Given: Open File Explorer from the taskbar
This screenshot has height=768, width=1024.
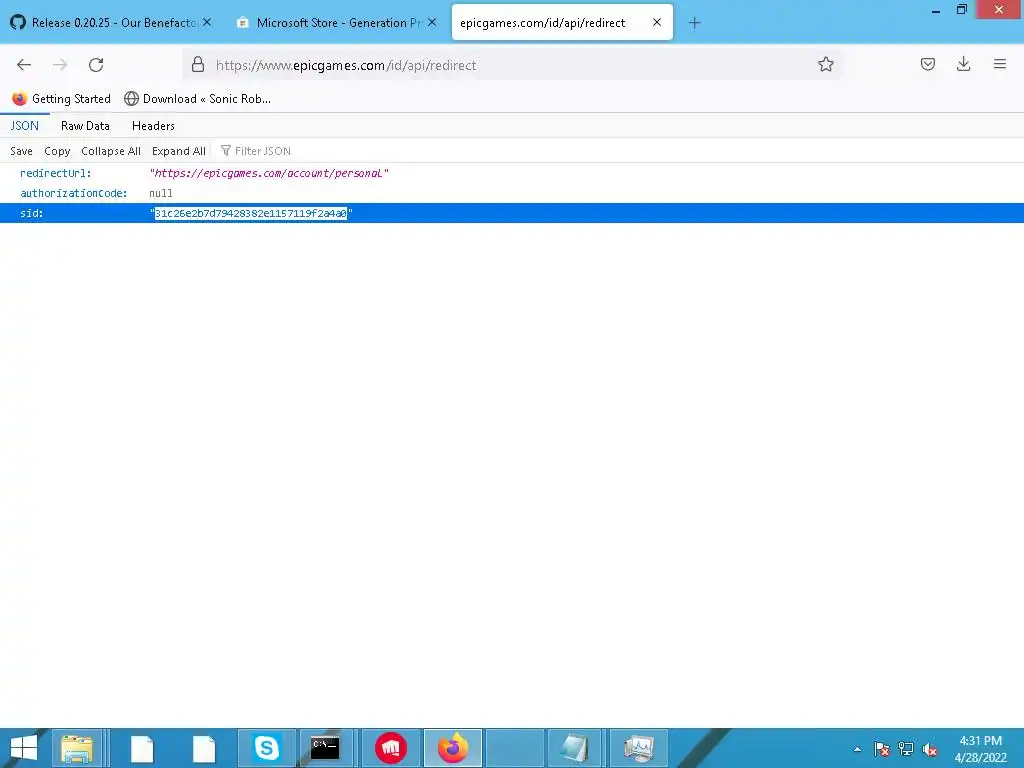Looking at the screenshot, I should point(76,748).
